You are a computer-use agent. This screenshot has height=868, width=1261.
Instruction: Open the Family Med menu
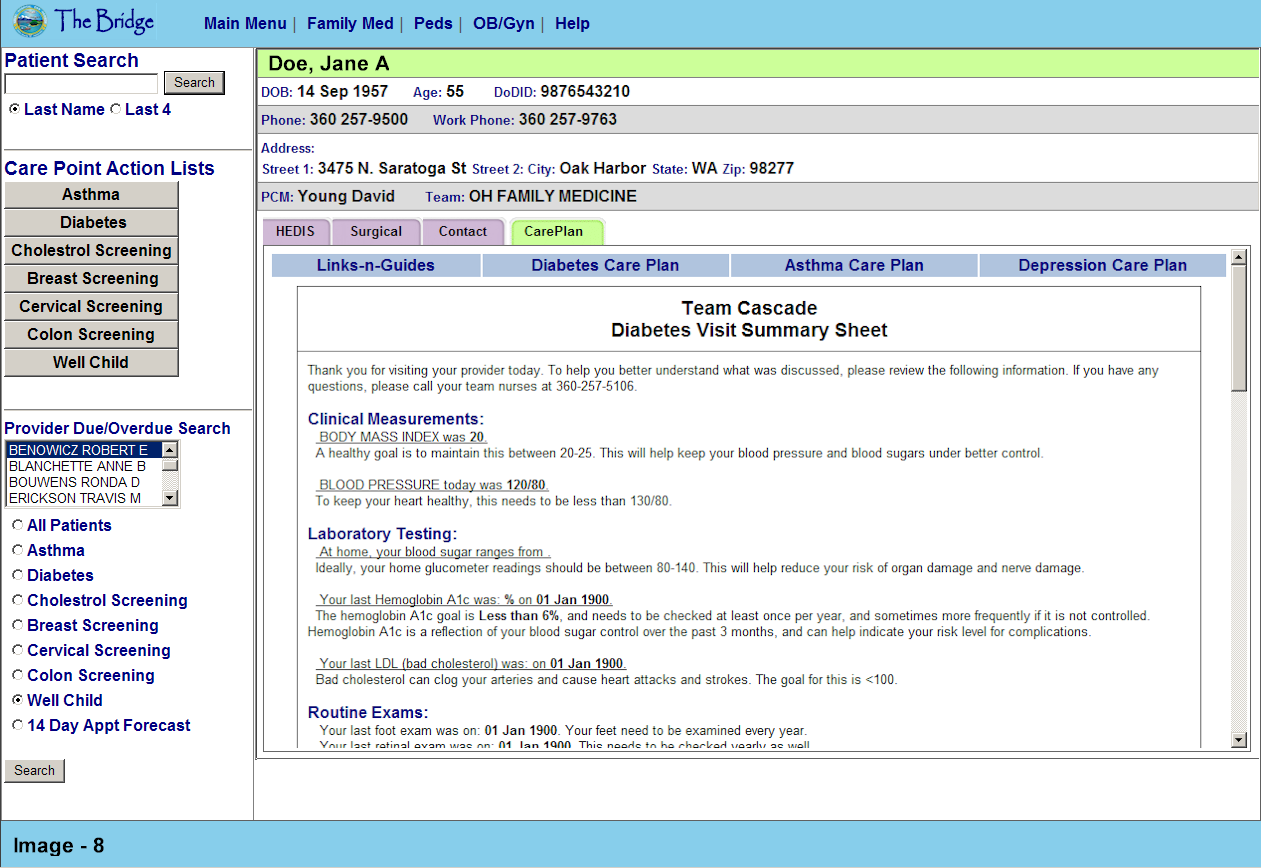pos(350,23)
